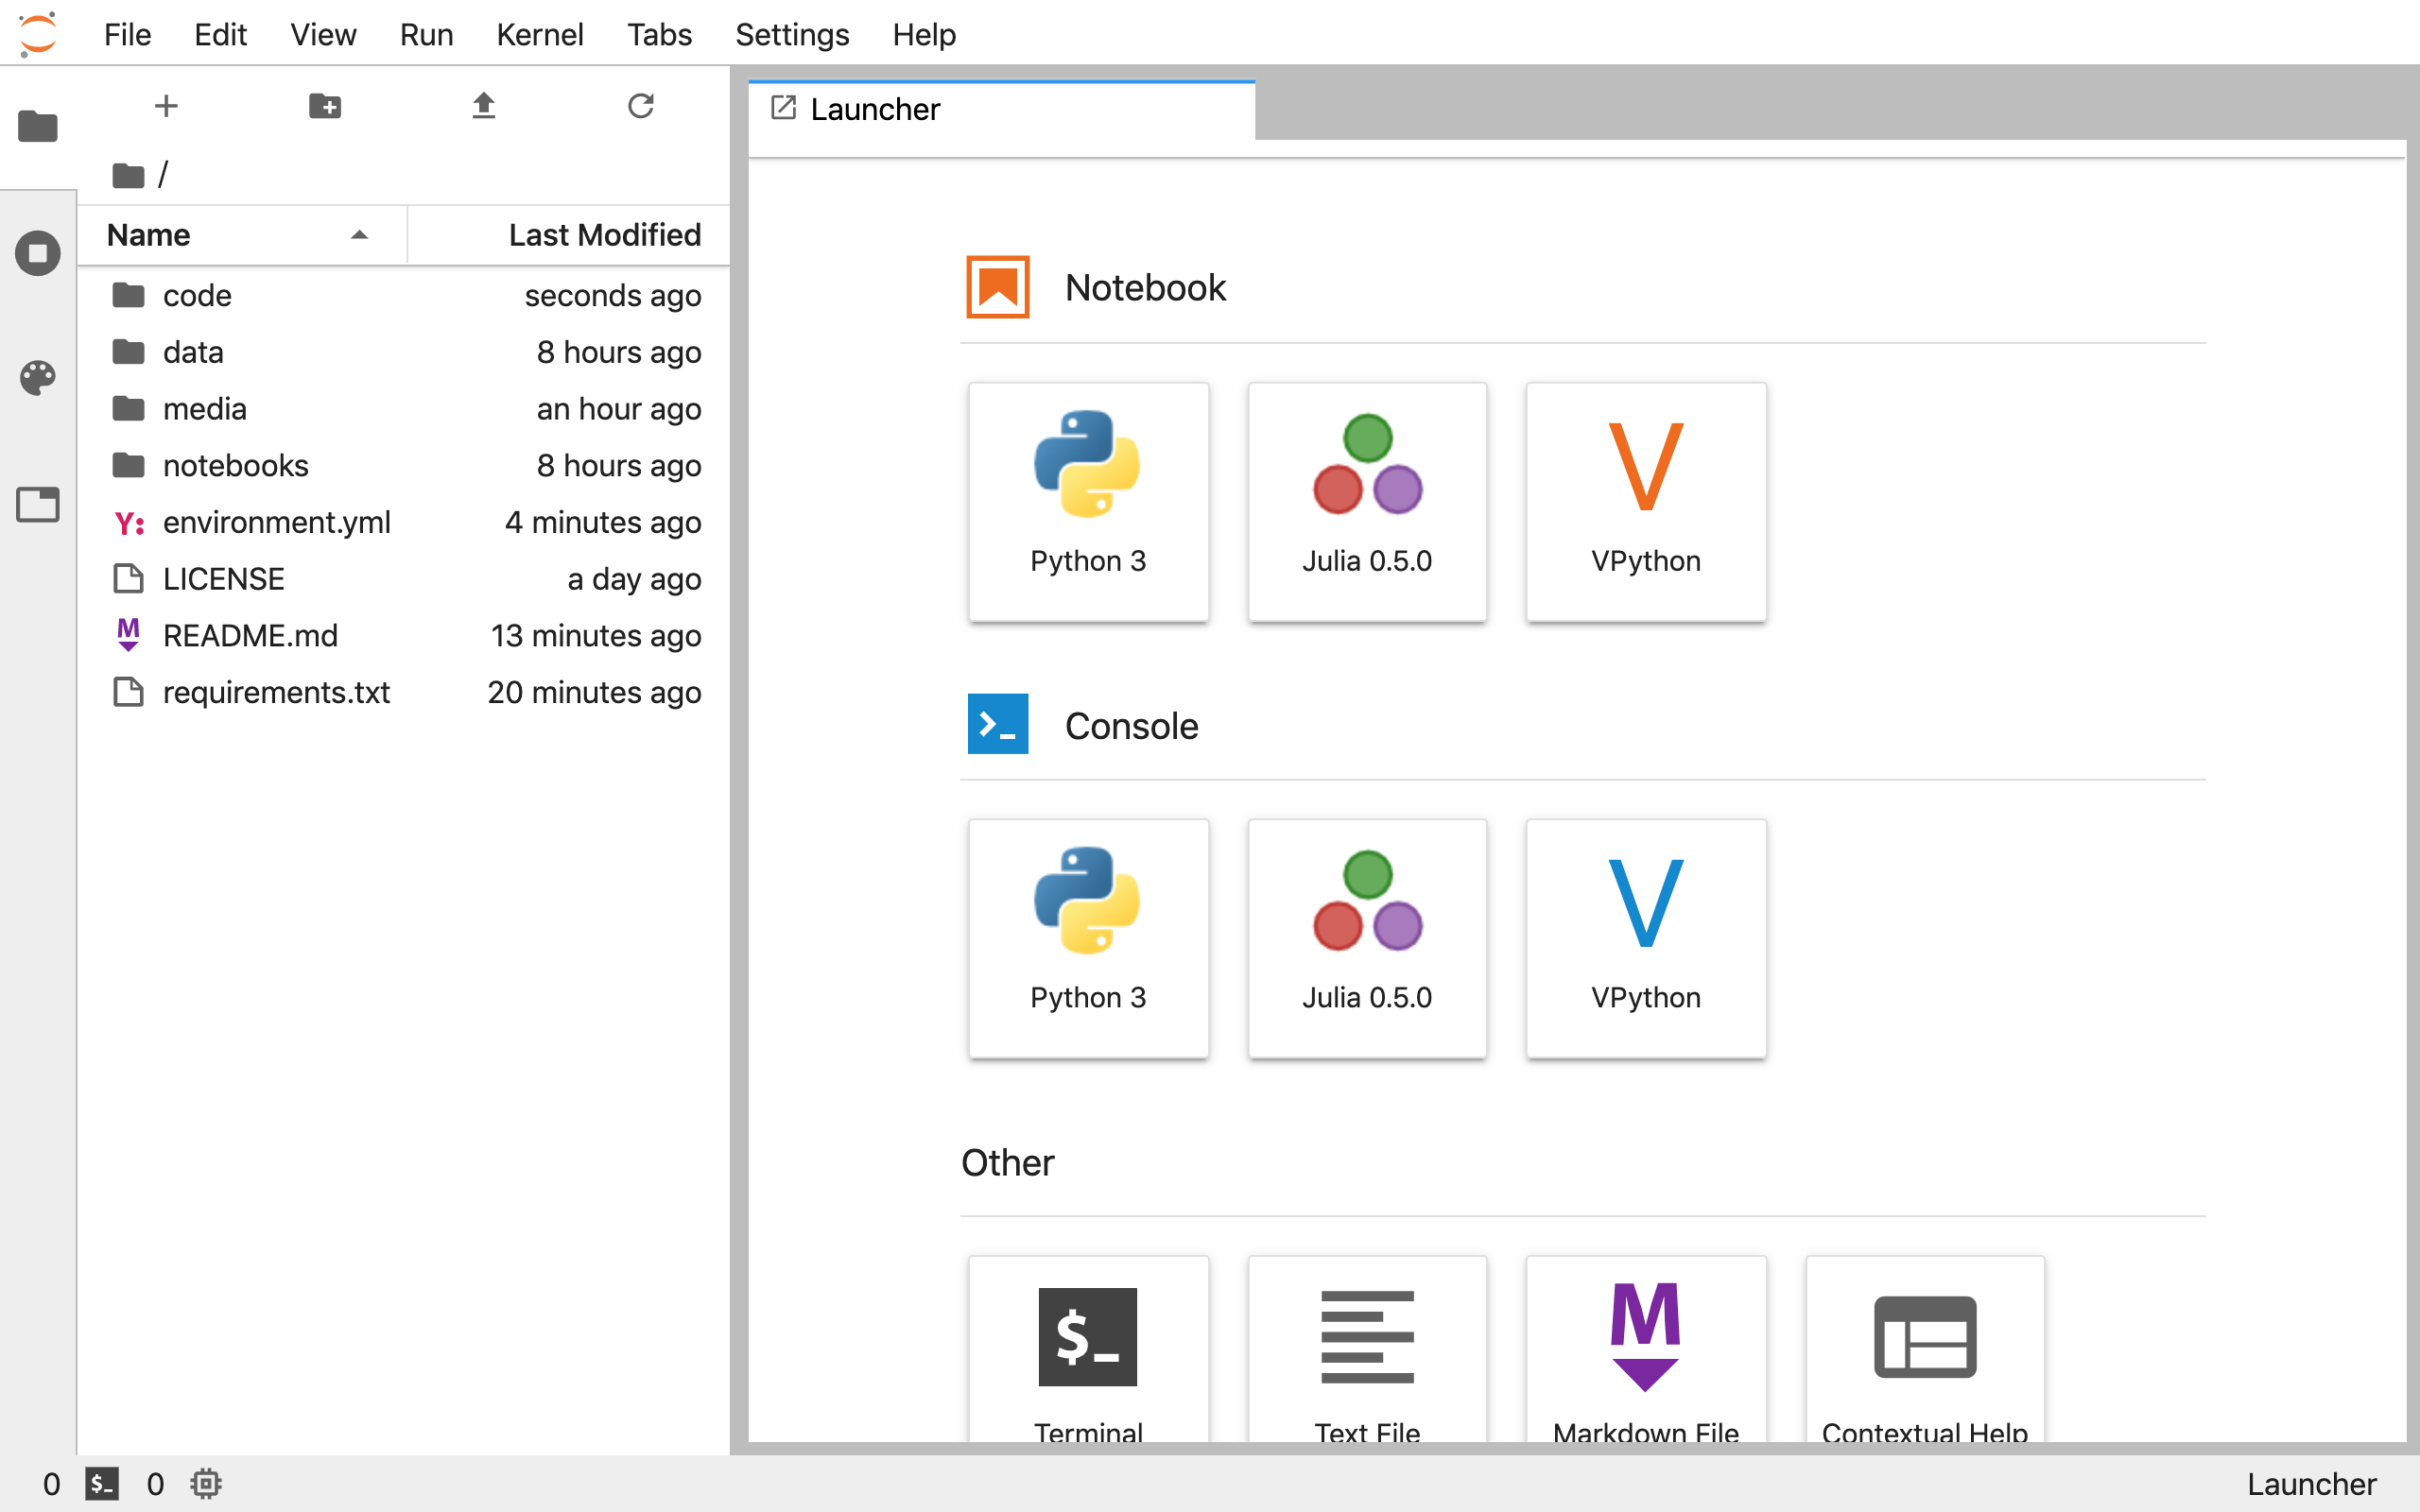Click the Launcher label in status bar
Screen dimensions: 2420x1512
[2311, 1484]
